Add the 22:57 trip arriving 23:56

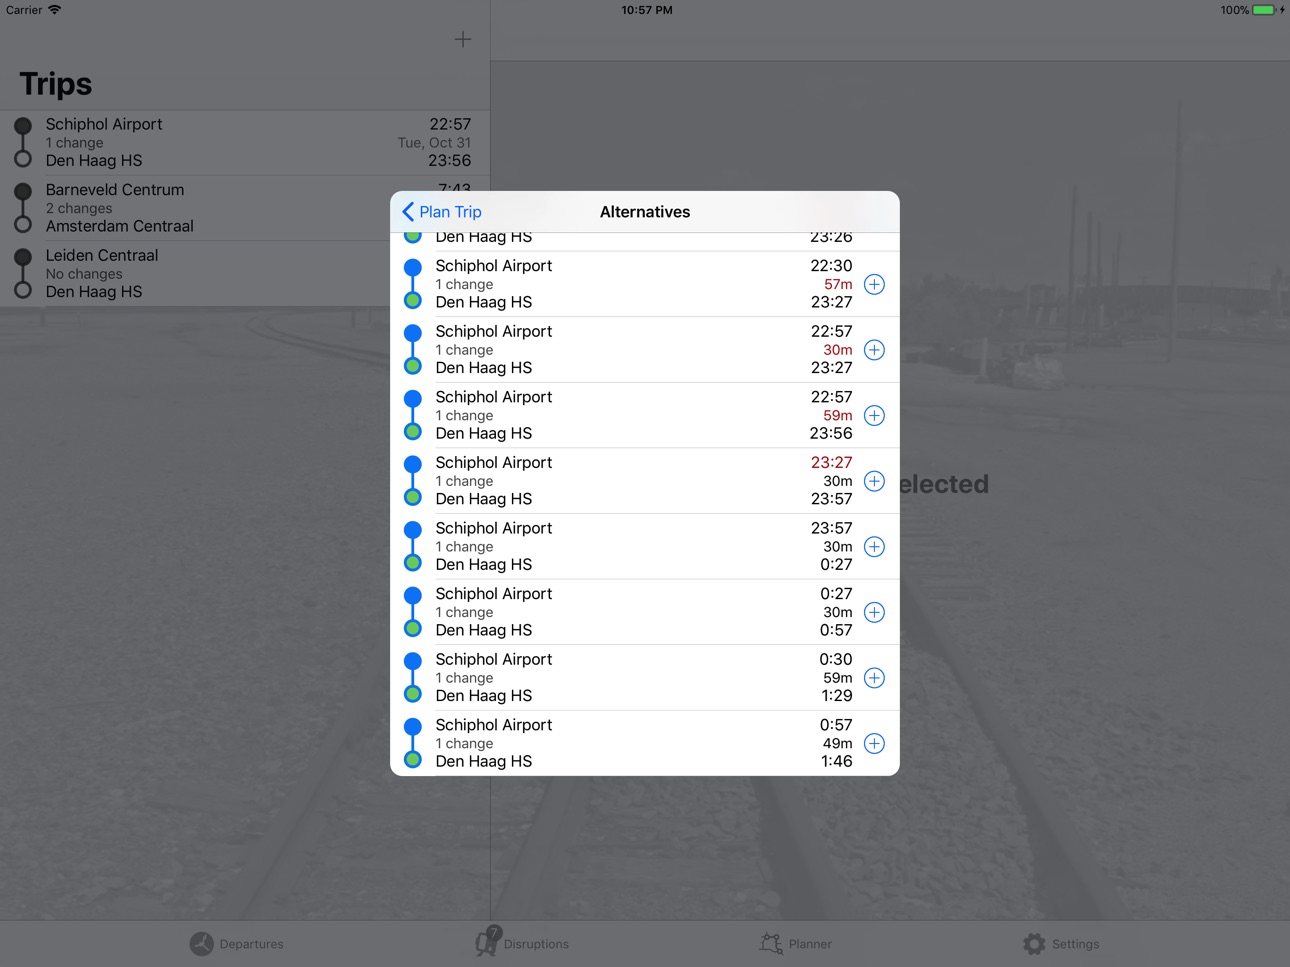[874, 415]
